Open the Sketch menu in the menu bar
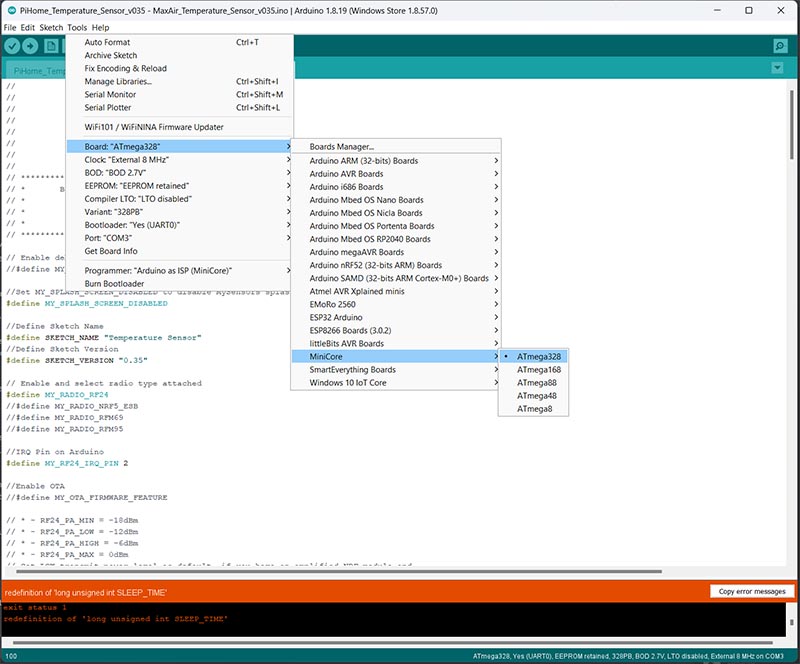Image resolution: width=800 pixels, height=664 pixels. click(51, 27)
